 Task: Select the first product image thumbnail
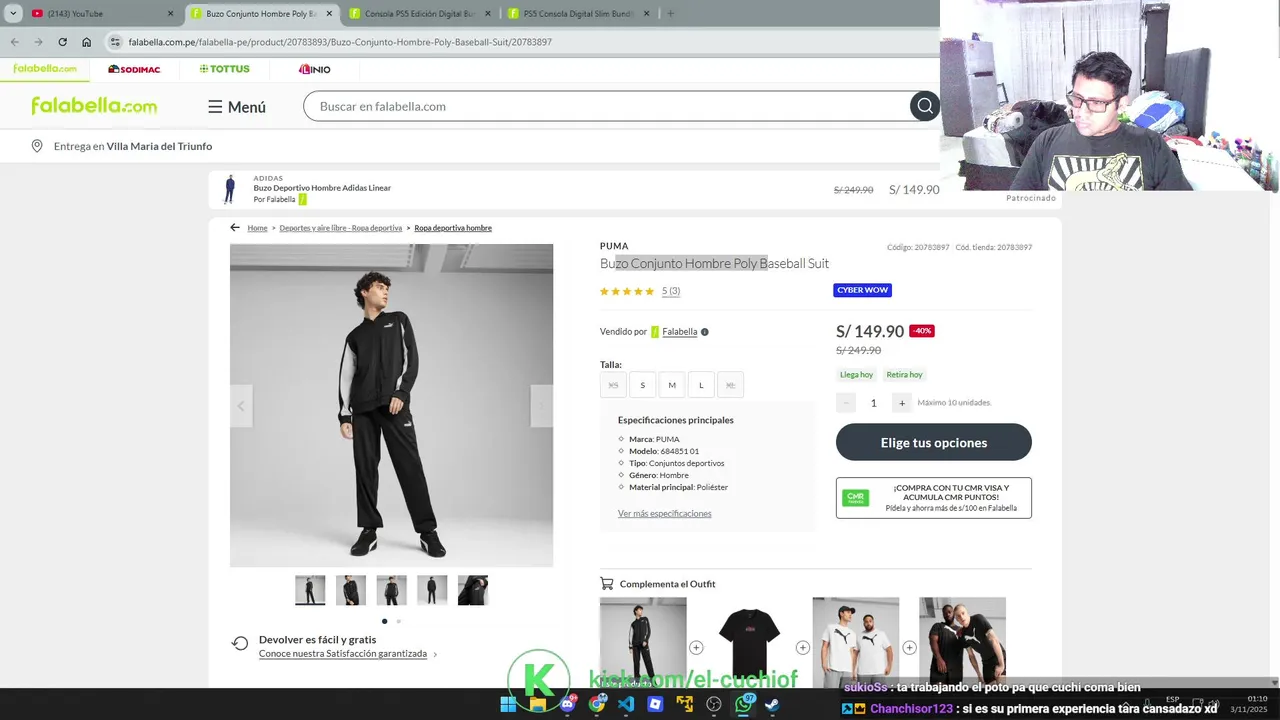coord(310,590)
